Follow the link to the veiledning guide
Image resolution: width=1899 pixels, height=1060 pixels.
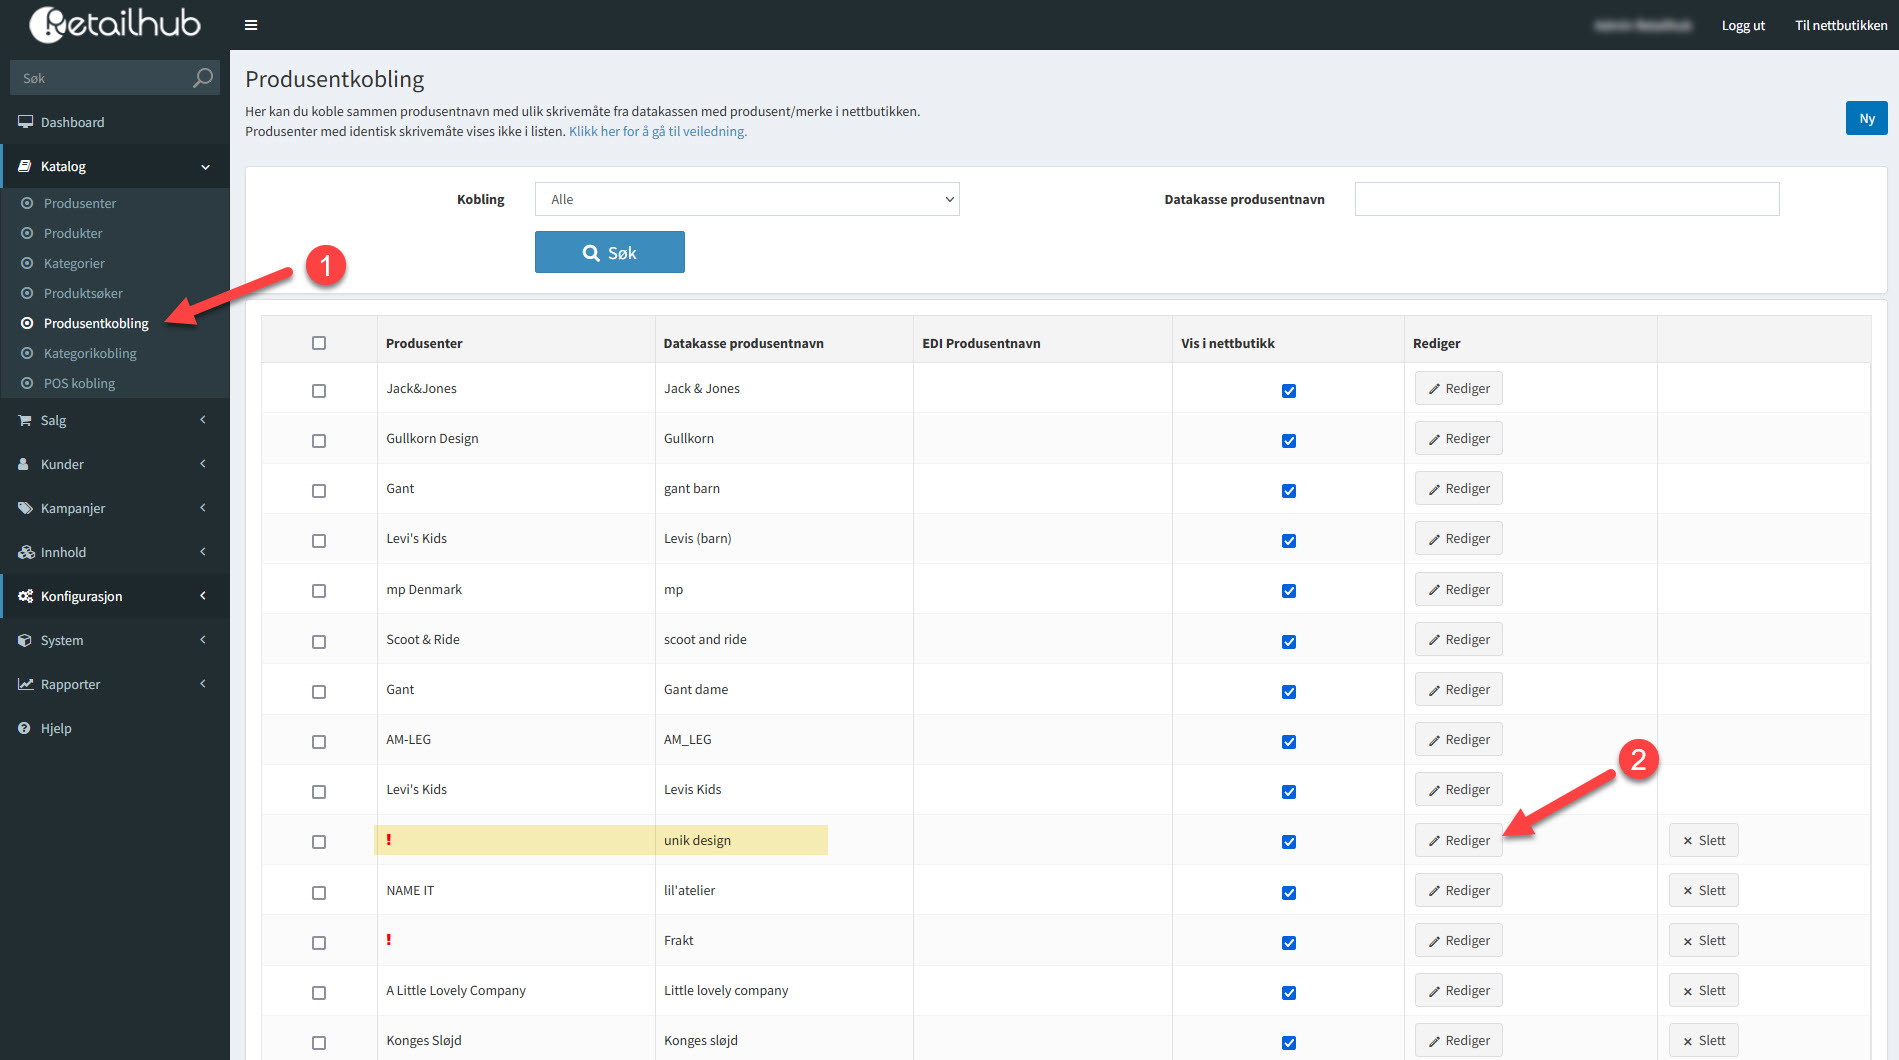(657, 132)
